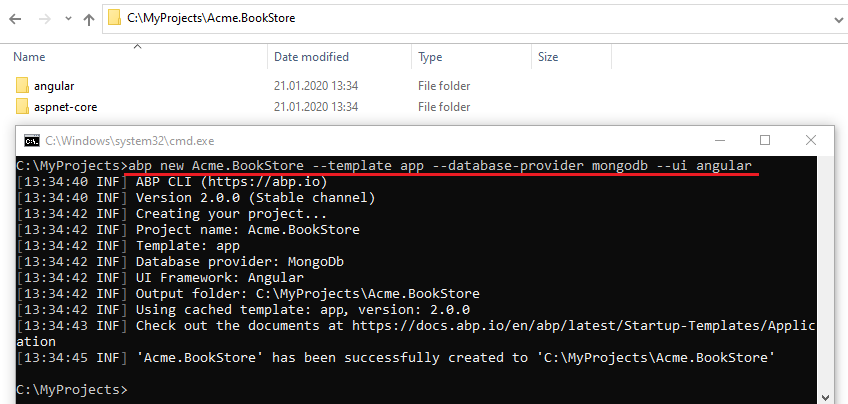Go up one folder level

89,18
